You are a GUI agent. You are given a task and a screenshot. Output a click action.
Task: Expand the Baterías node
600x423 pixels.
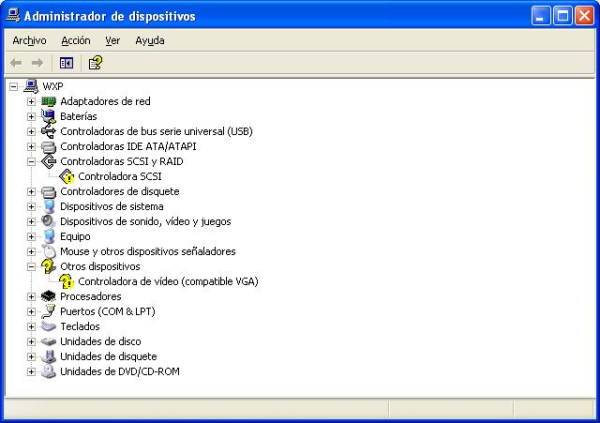(31, 116)
